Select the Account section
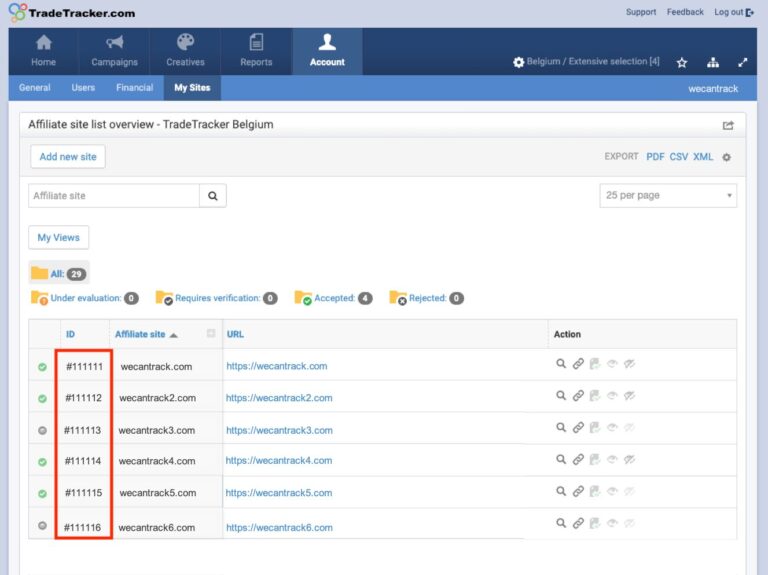This screenshot has height=575, width=768. (x=327, y=51)
